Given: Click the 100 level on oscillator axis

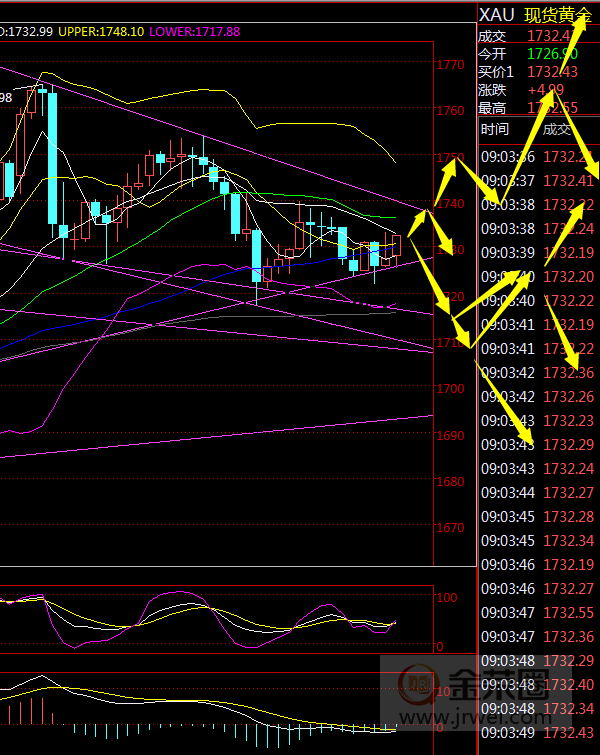Looking at the screenshot, I should 448,597.
